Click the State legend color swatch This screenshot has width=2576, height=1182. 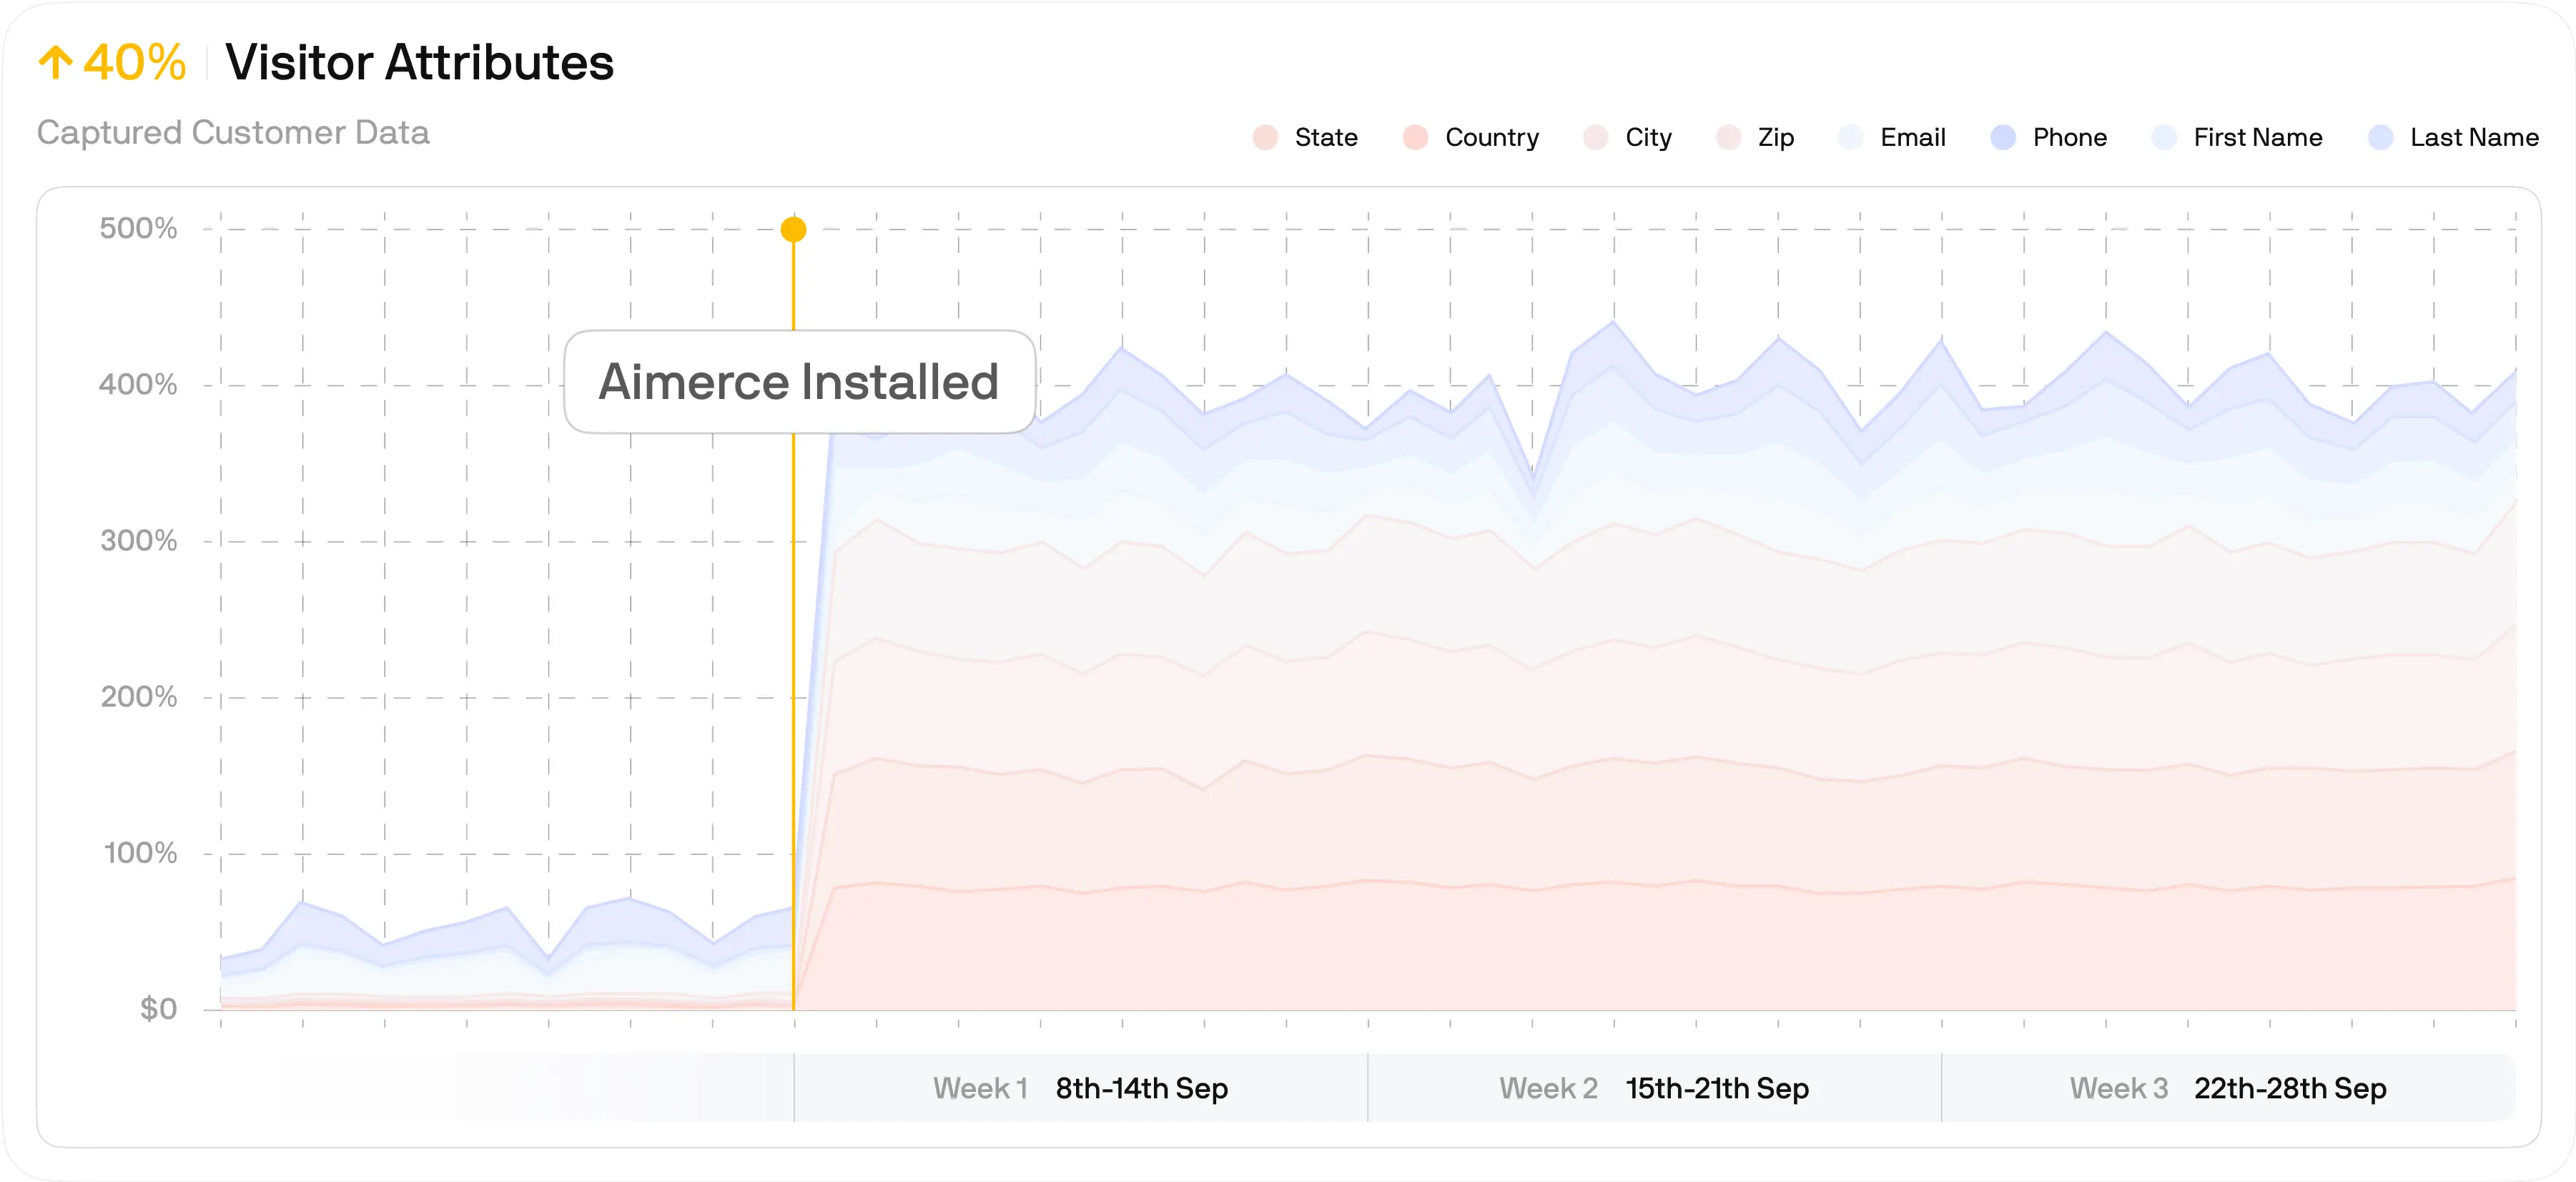[1265, 137]
